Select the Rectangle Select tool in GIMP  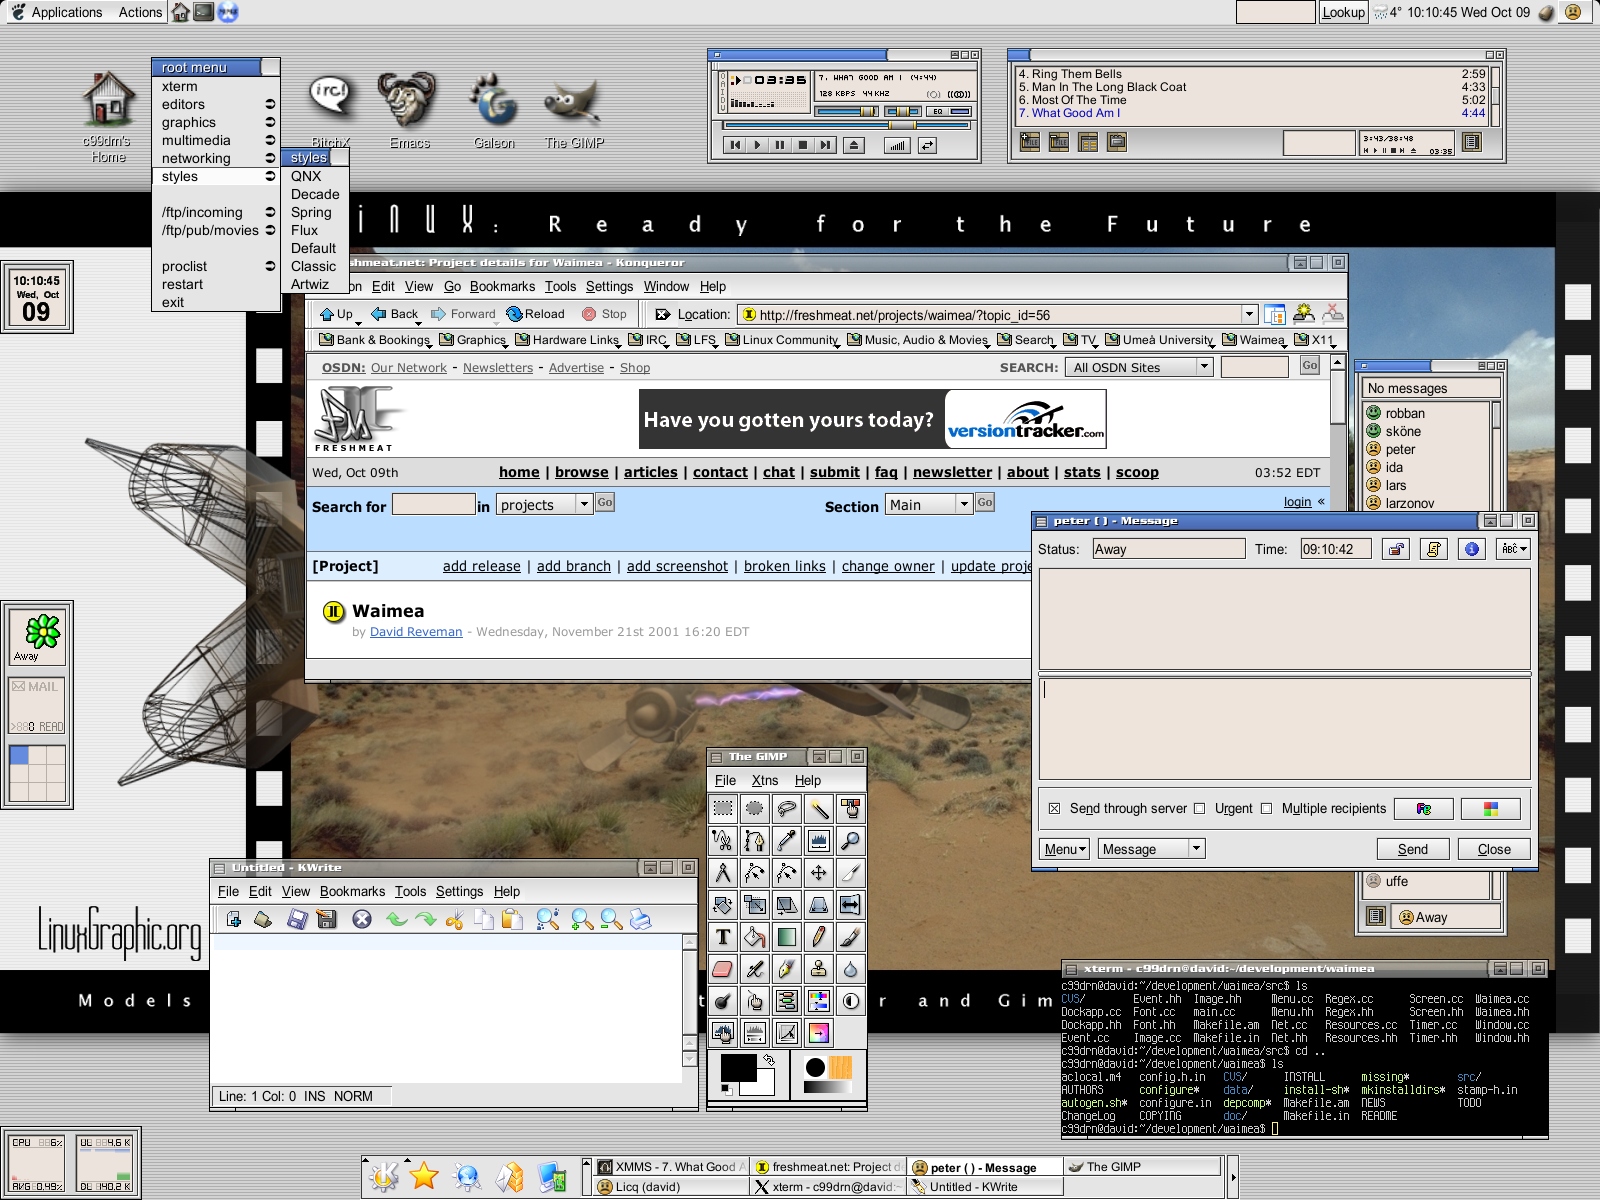pyautogui.click(x=723, y=808)
